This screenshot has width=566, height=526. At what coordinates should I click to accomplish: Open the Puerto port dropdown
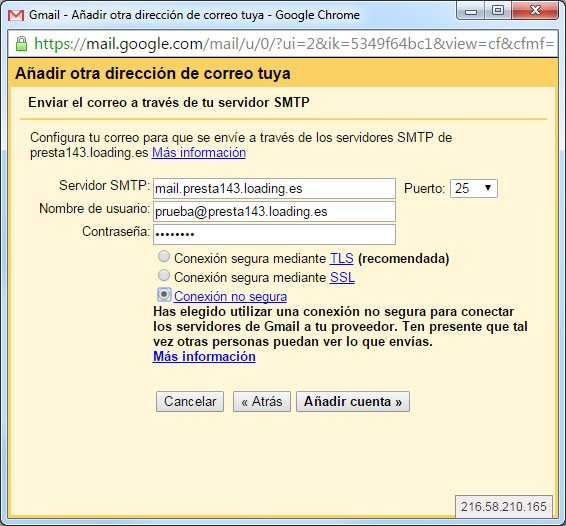point(474,188)
